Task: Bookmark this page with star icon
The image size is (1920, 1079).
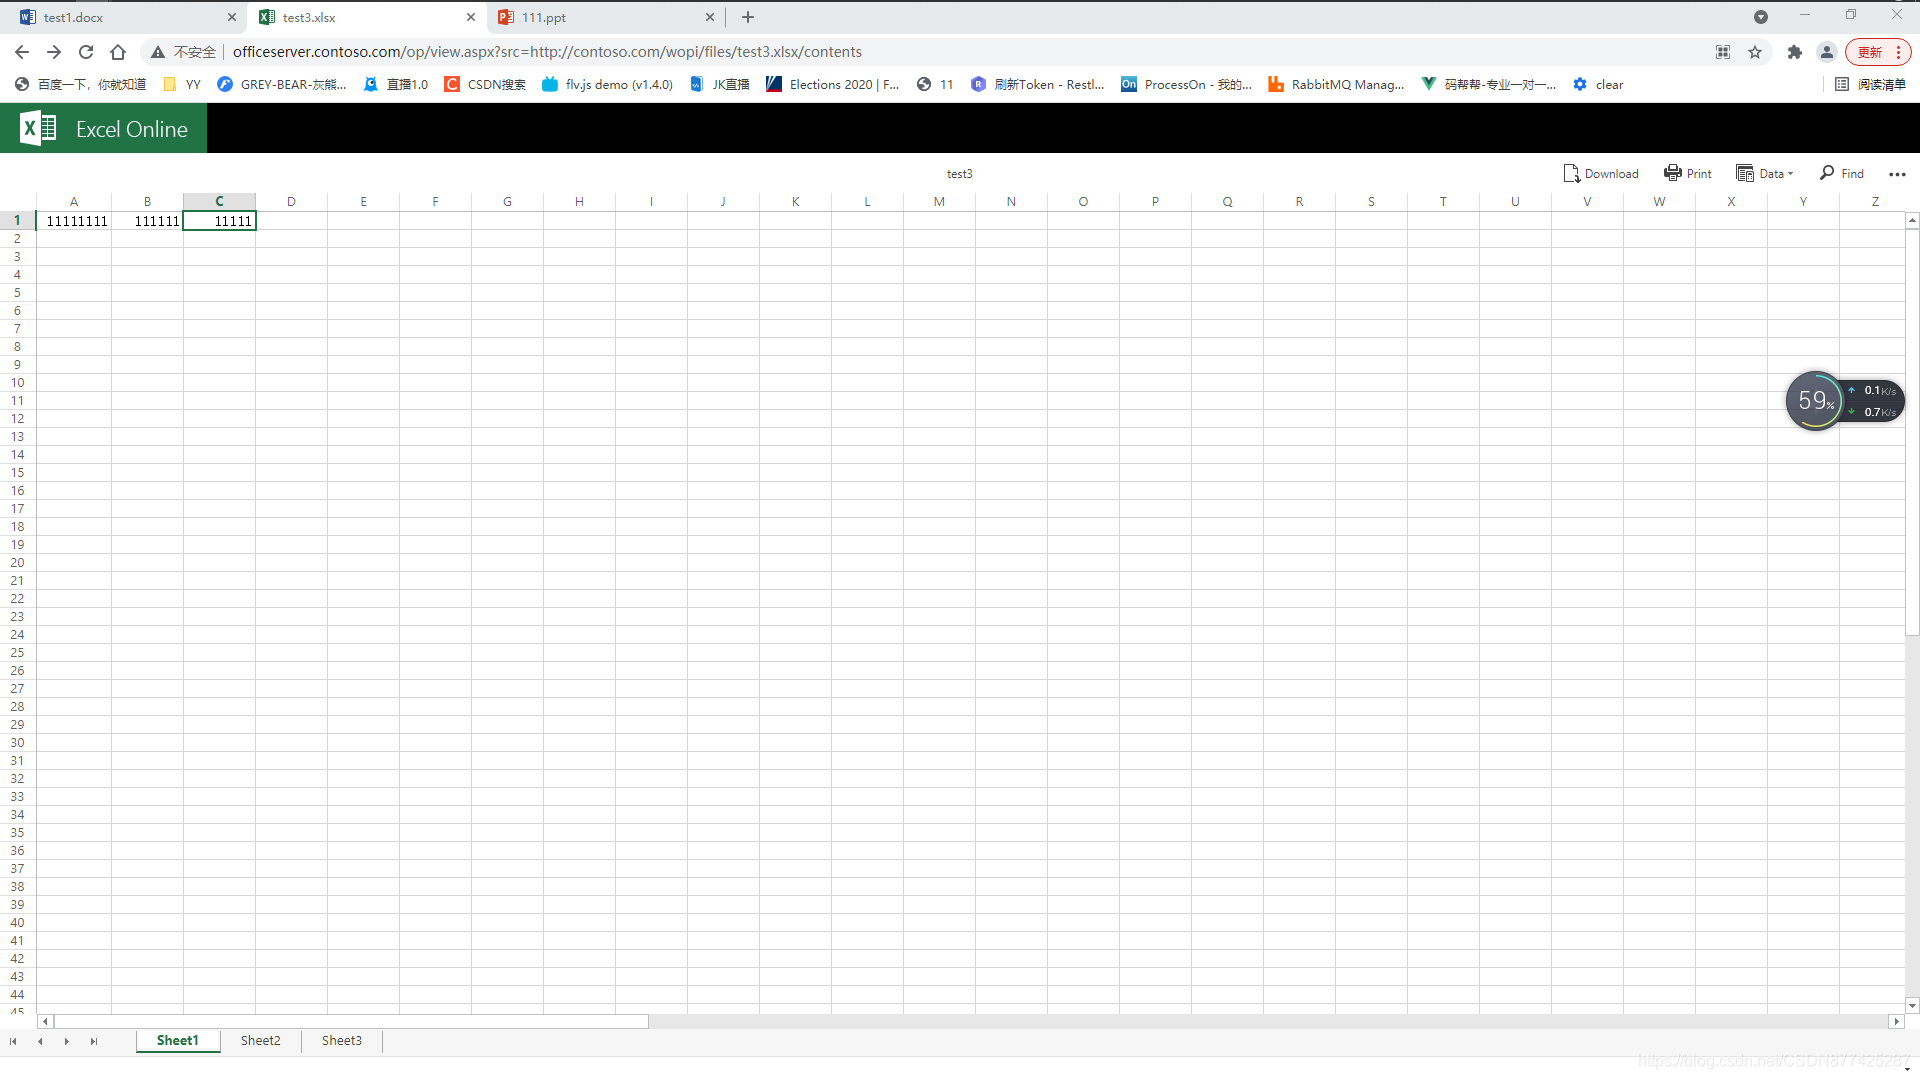Action: point(1755,52)
